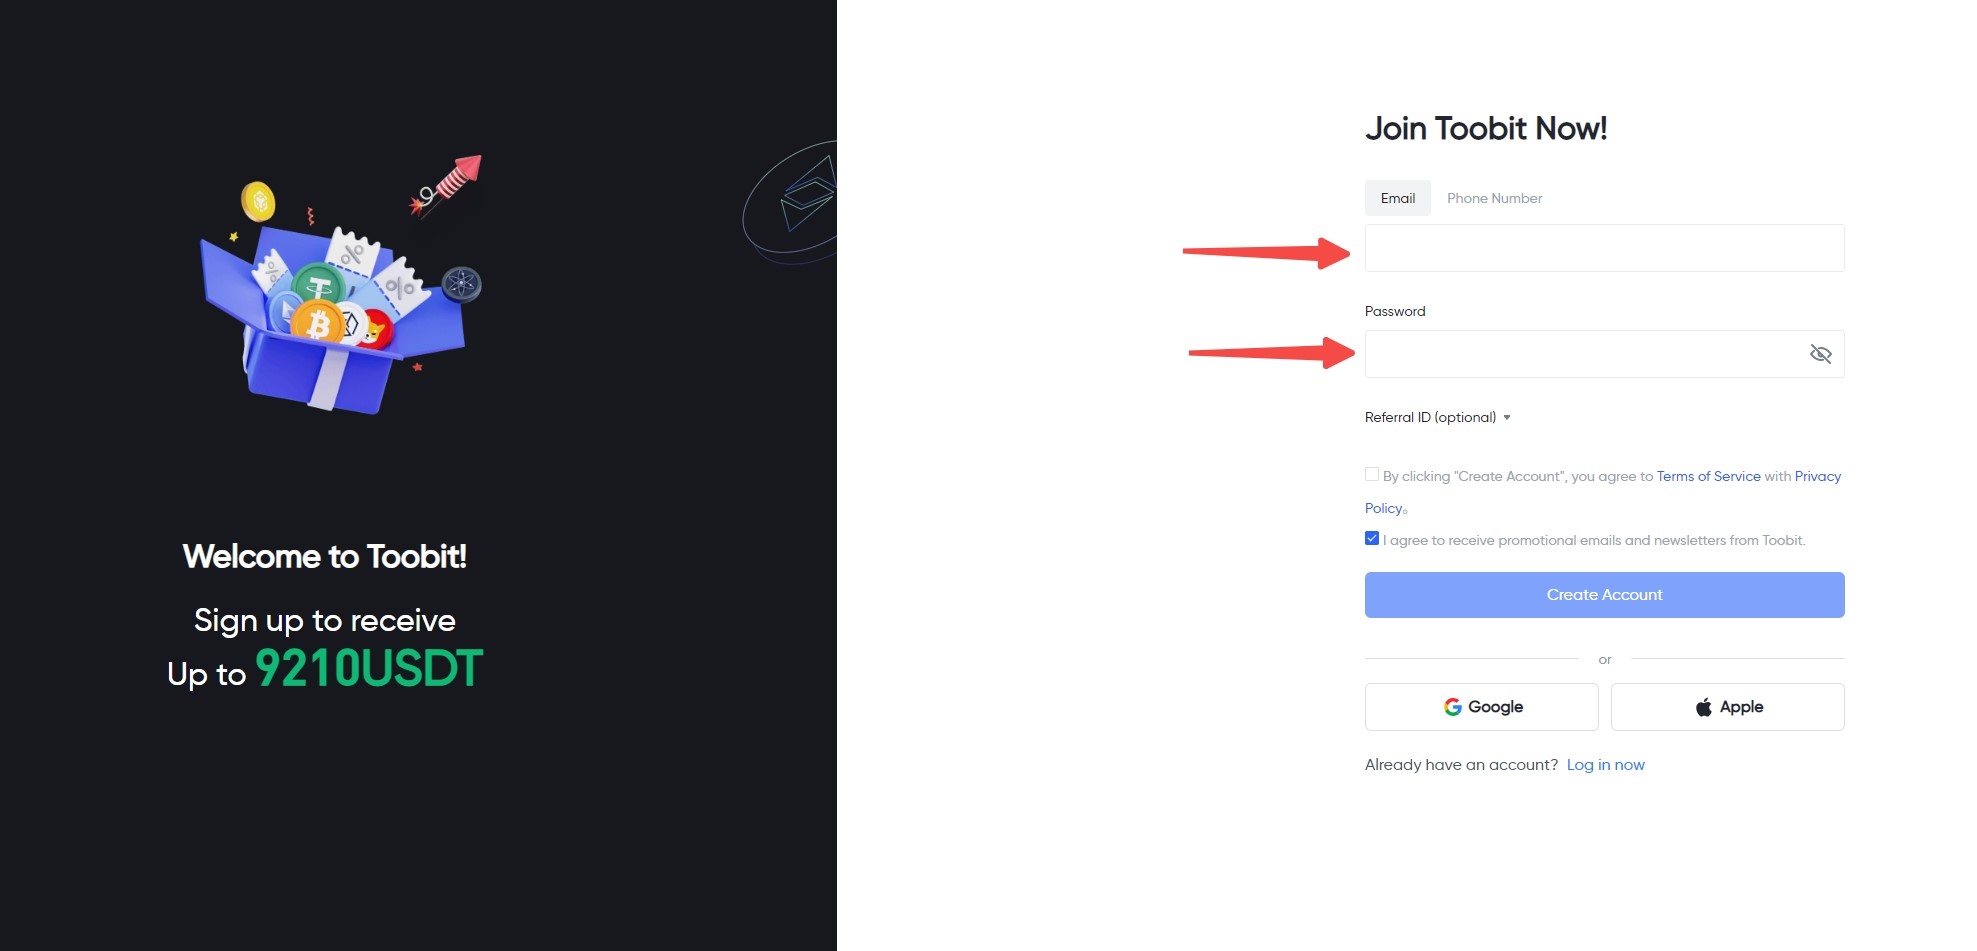Toggle password visibility eye icon

tap(1820, 354)
